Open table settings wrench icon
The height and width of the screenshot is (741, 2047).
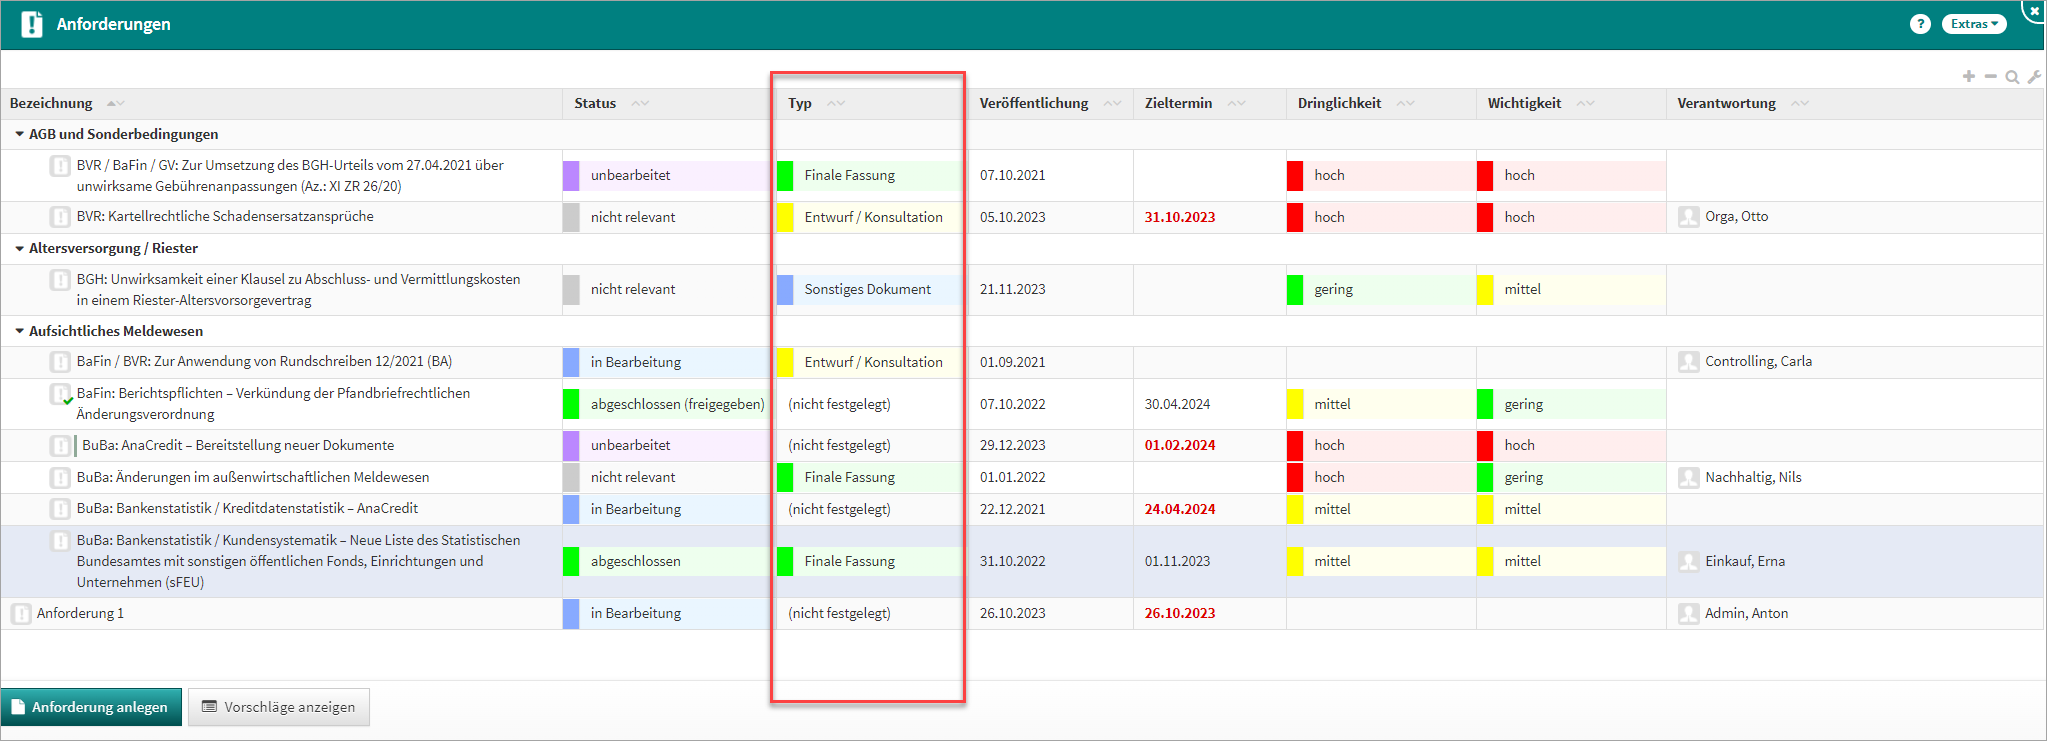point(2034,77)
